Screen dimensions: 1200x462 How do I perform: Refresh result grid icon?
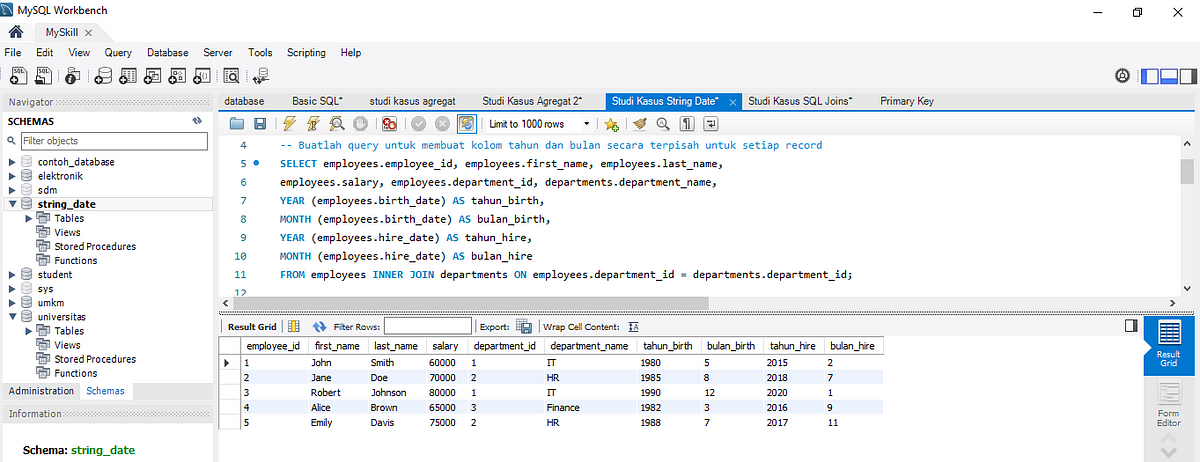point(320,326)
